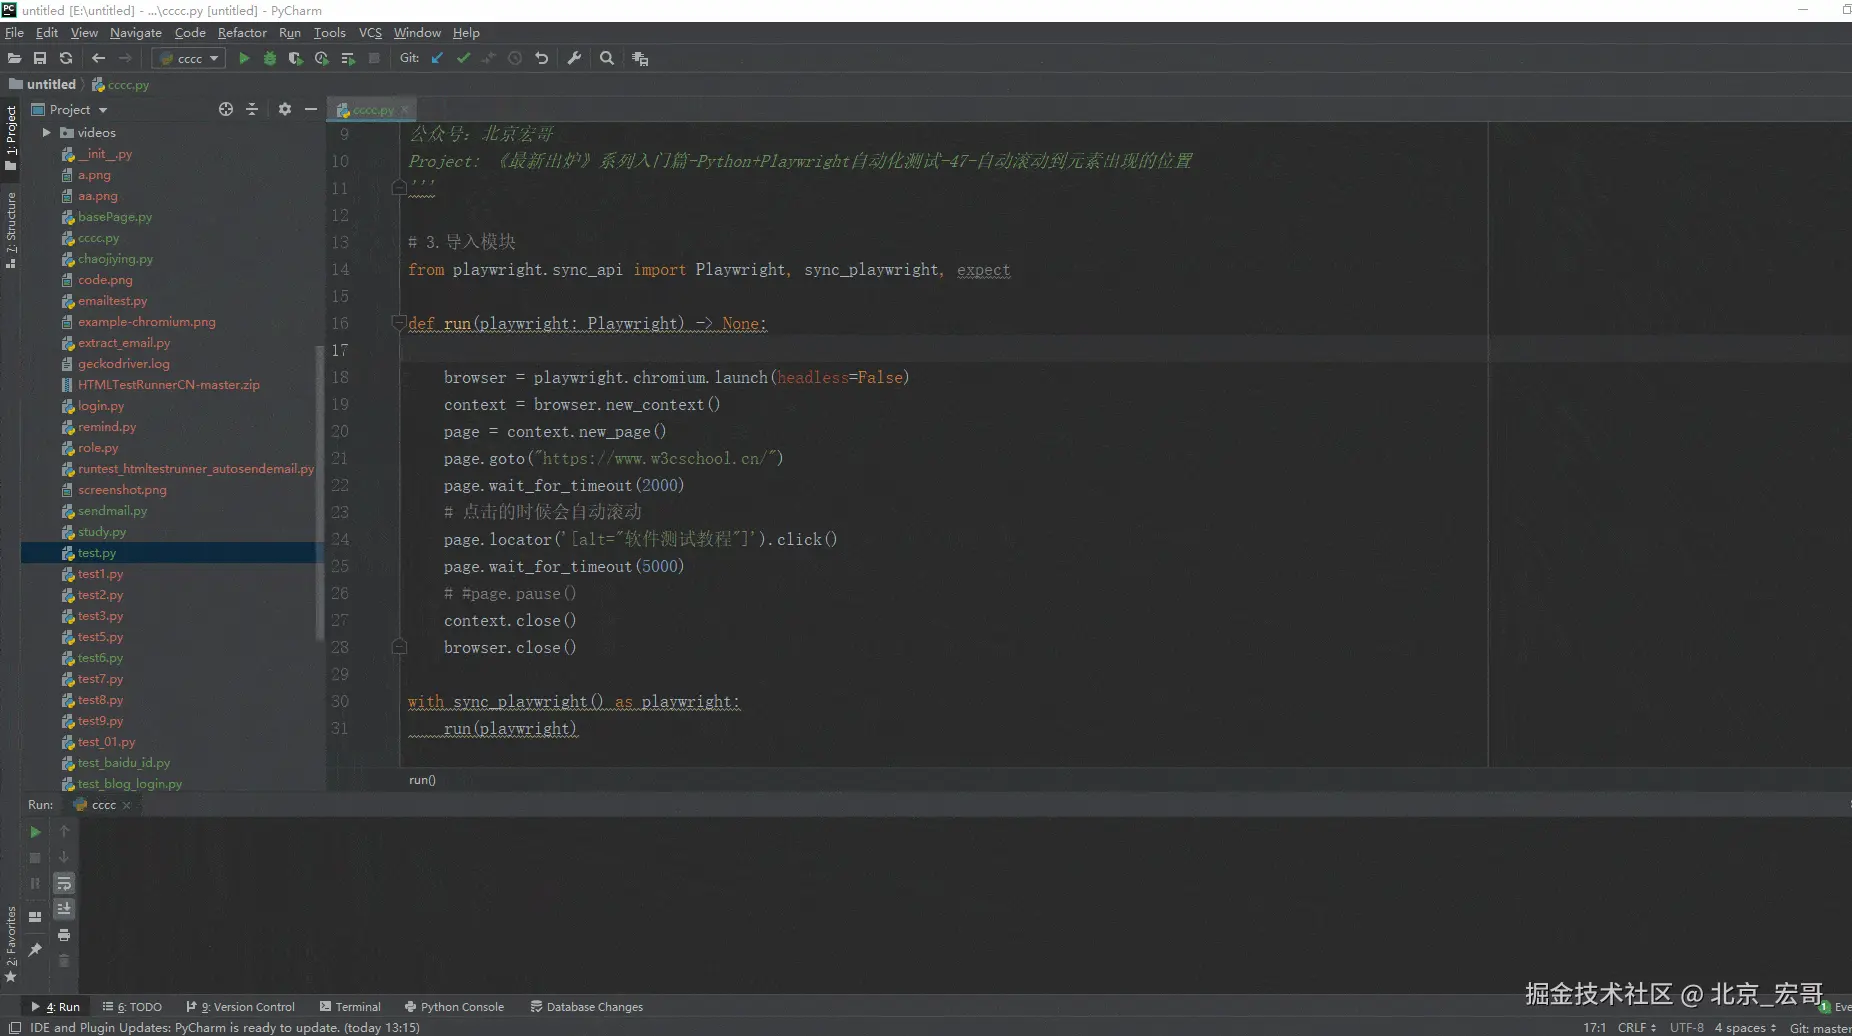The image size is (1852, 1036).
Task: Open settings with the wrench icon
Action: pos(574,59)
